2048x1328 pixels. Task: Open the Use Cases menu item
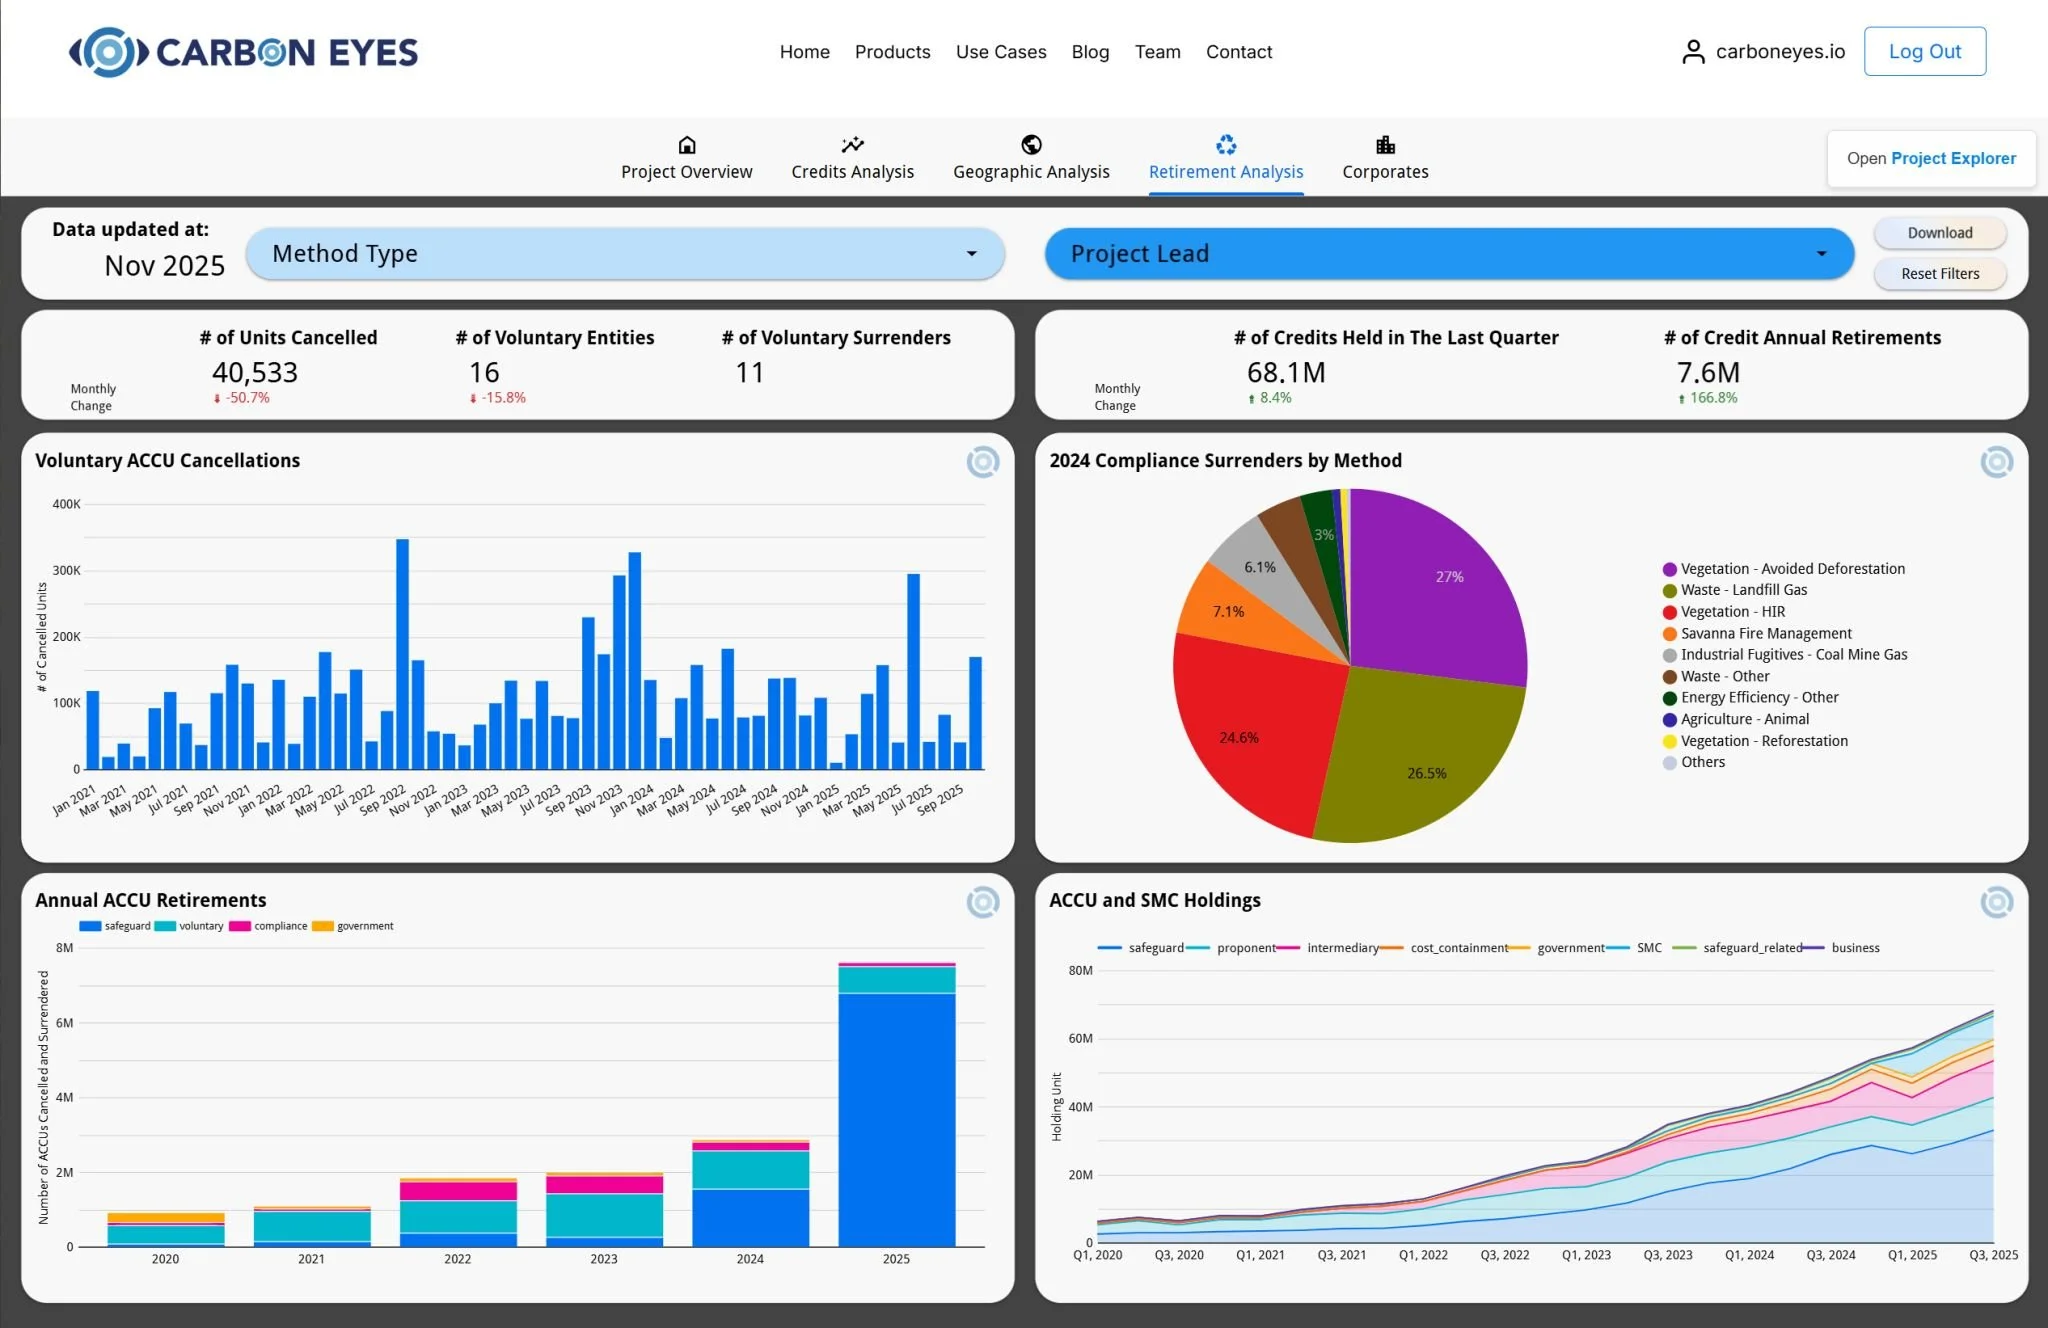(x=1000, y=52)
